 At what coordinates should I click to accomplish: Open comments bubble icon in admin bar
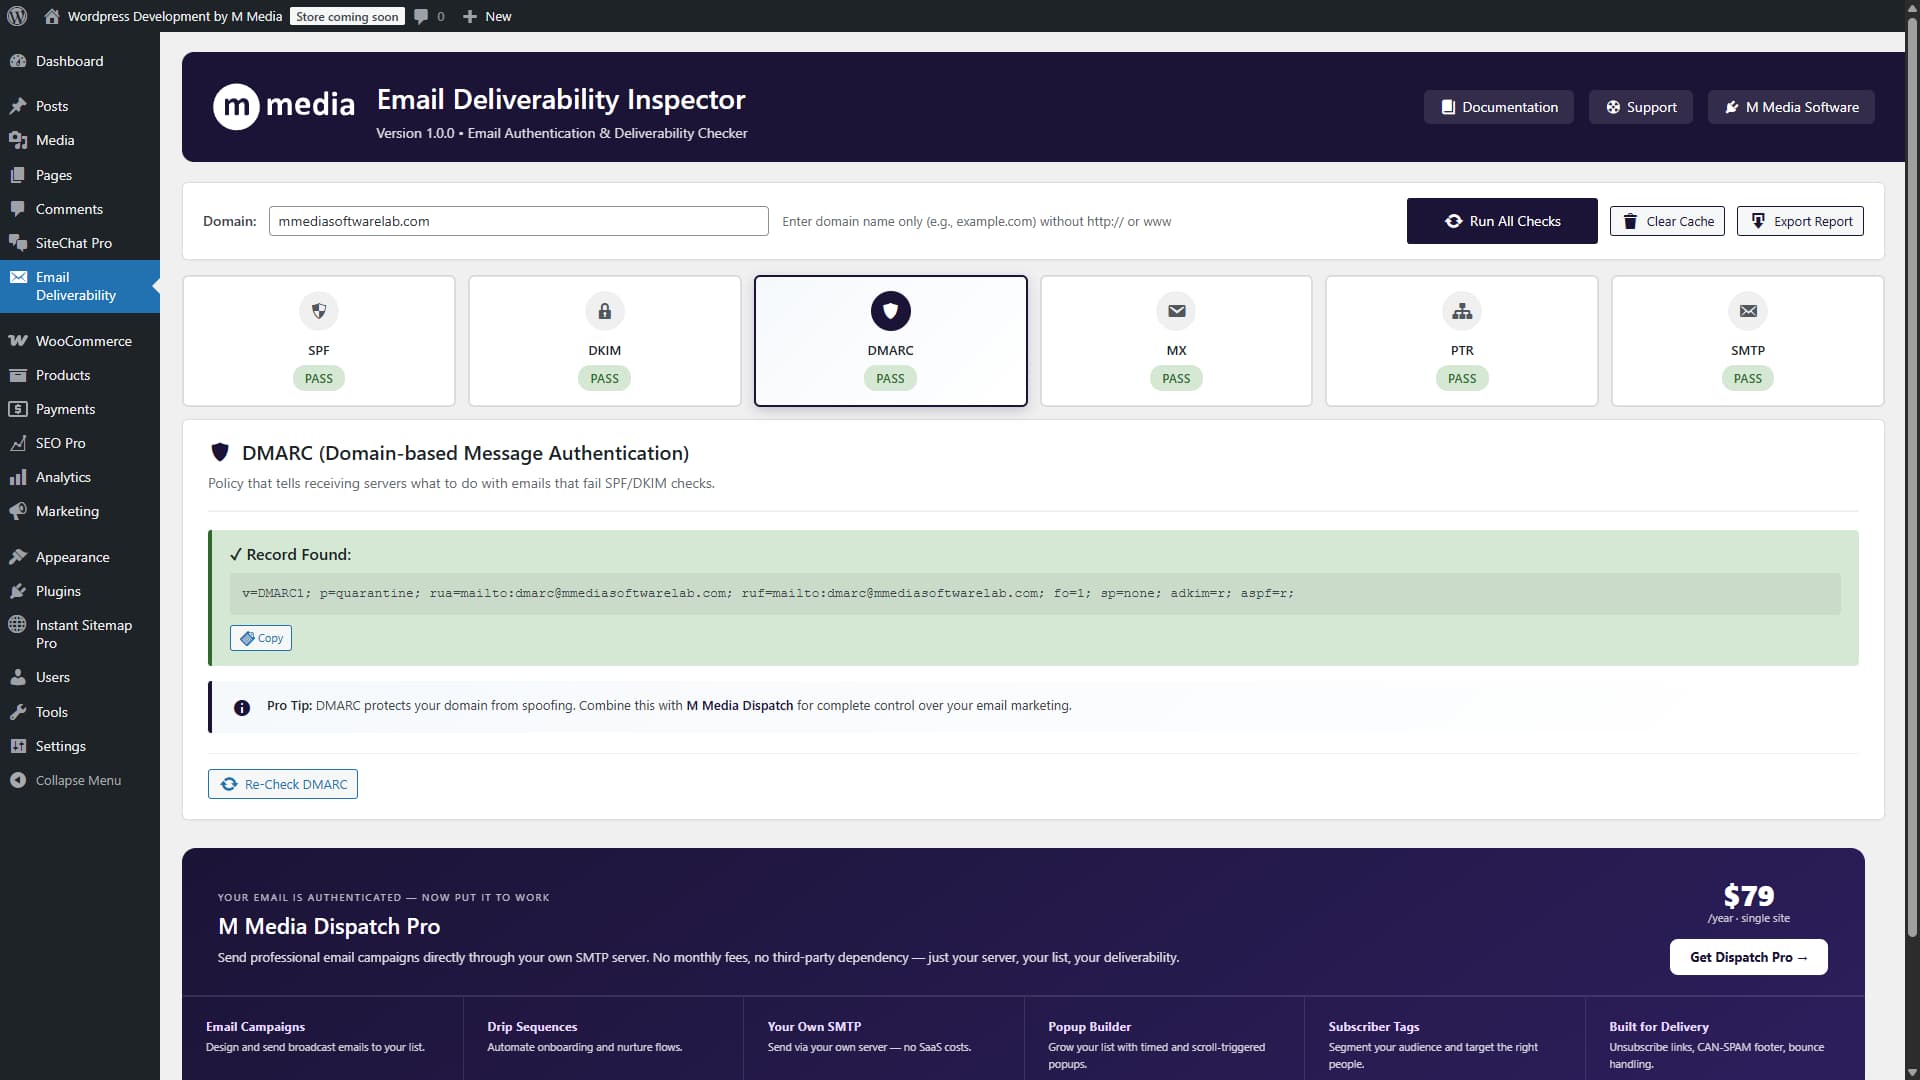(x=421, y=16)
